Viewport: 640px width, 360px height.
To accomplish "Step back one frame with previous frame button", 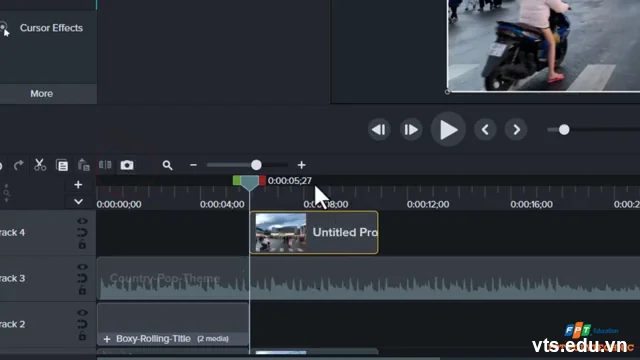I will pyautogui.click(x=379, y=130).
